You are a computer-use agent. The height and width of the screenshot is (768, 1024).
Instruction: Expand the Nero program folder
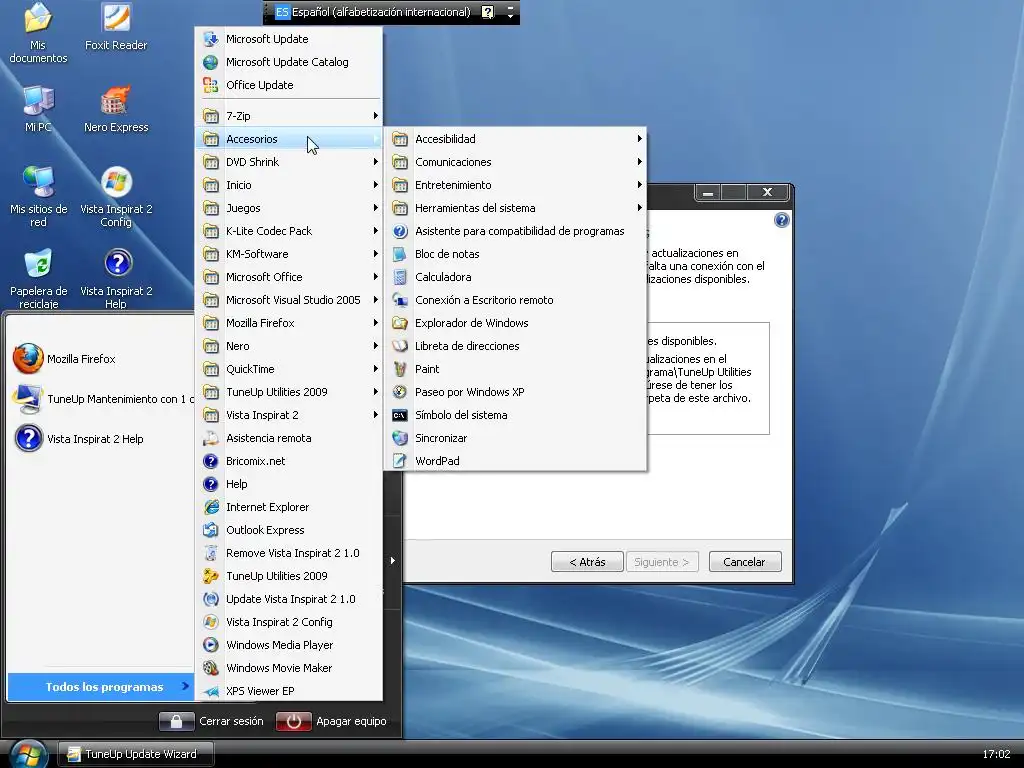point(289,345)
